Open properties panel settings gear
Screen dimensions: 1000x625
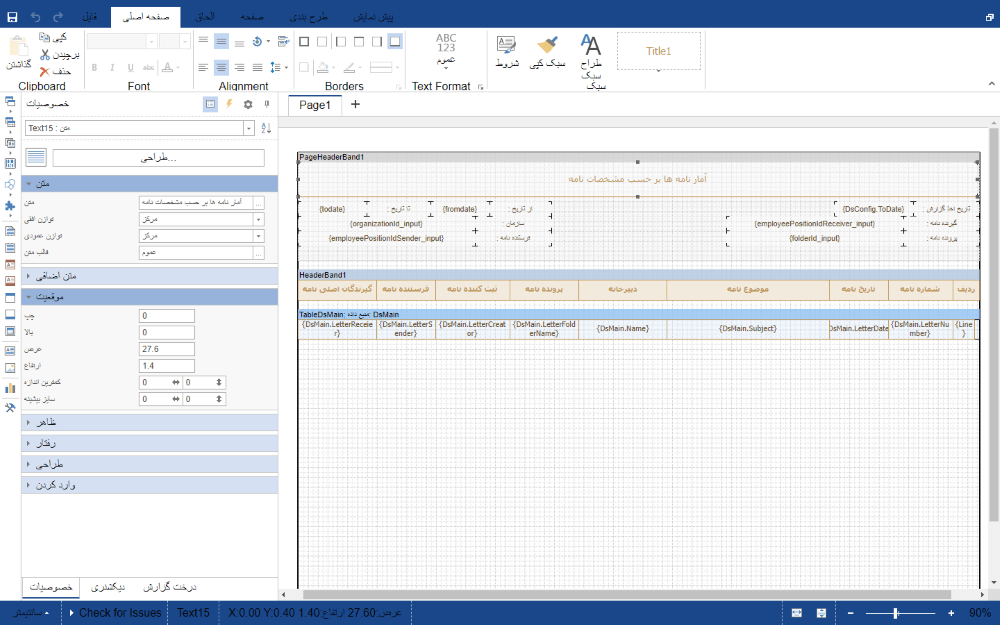pos(248,103)
